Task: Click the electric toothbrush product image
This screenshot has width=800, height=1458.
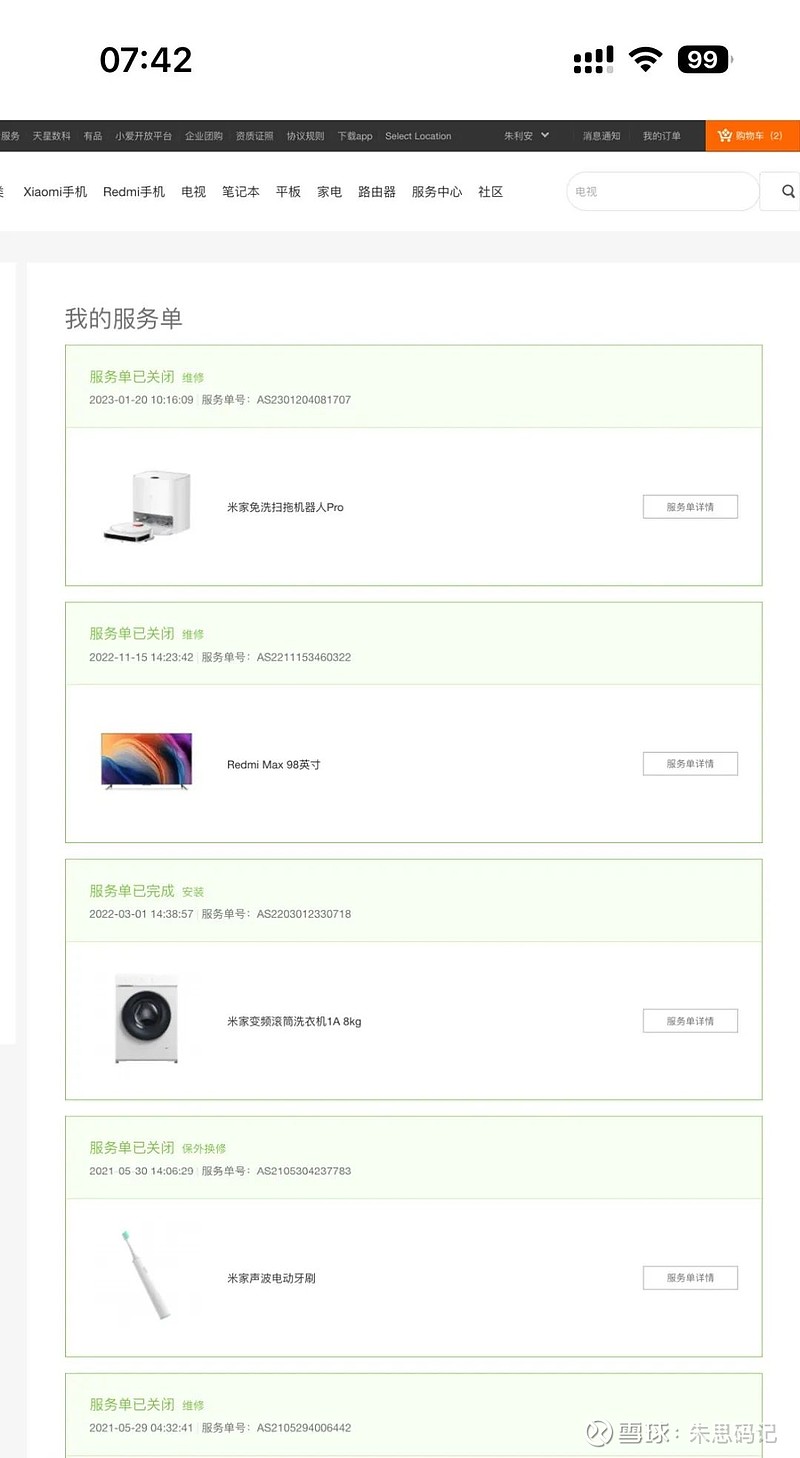Action: (x=146, y=1276)
